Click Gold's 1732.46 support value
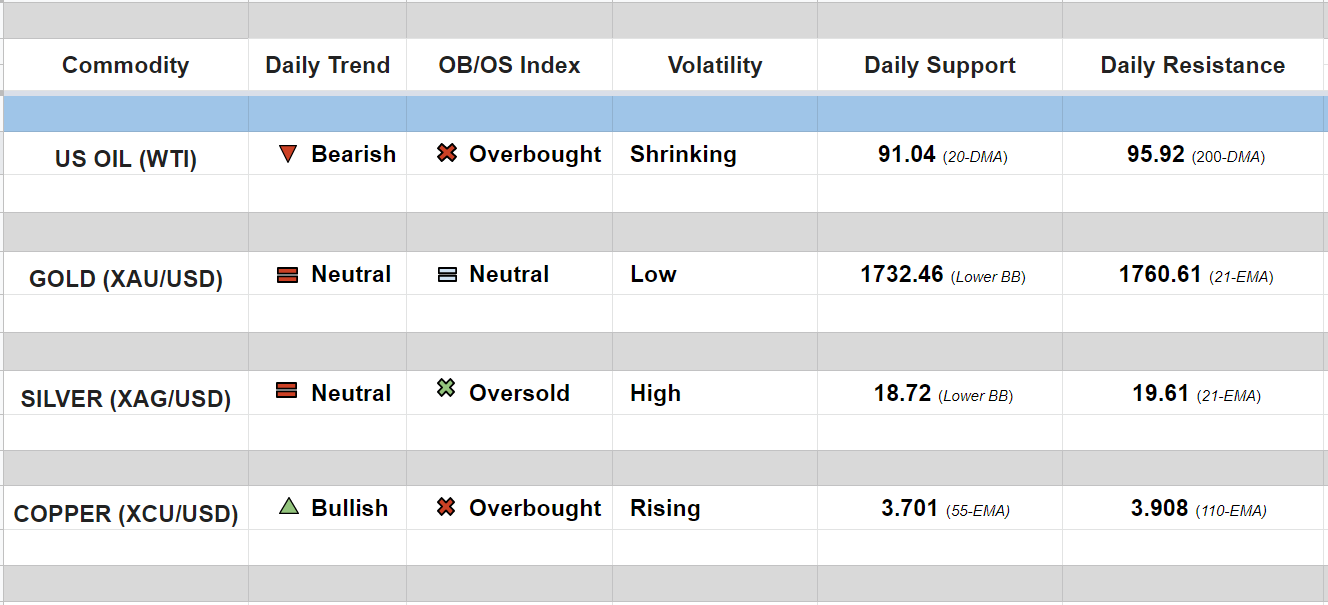Viewport: 1328px width, 605px height. [x=902, y=274]
